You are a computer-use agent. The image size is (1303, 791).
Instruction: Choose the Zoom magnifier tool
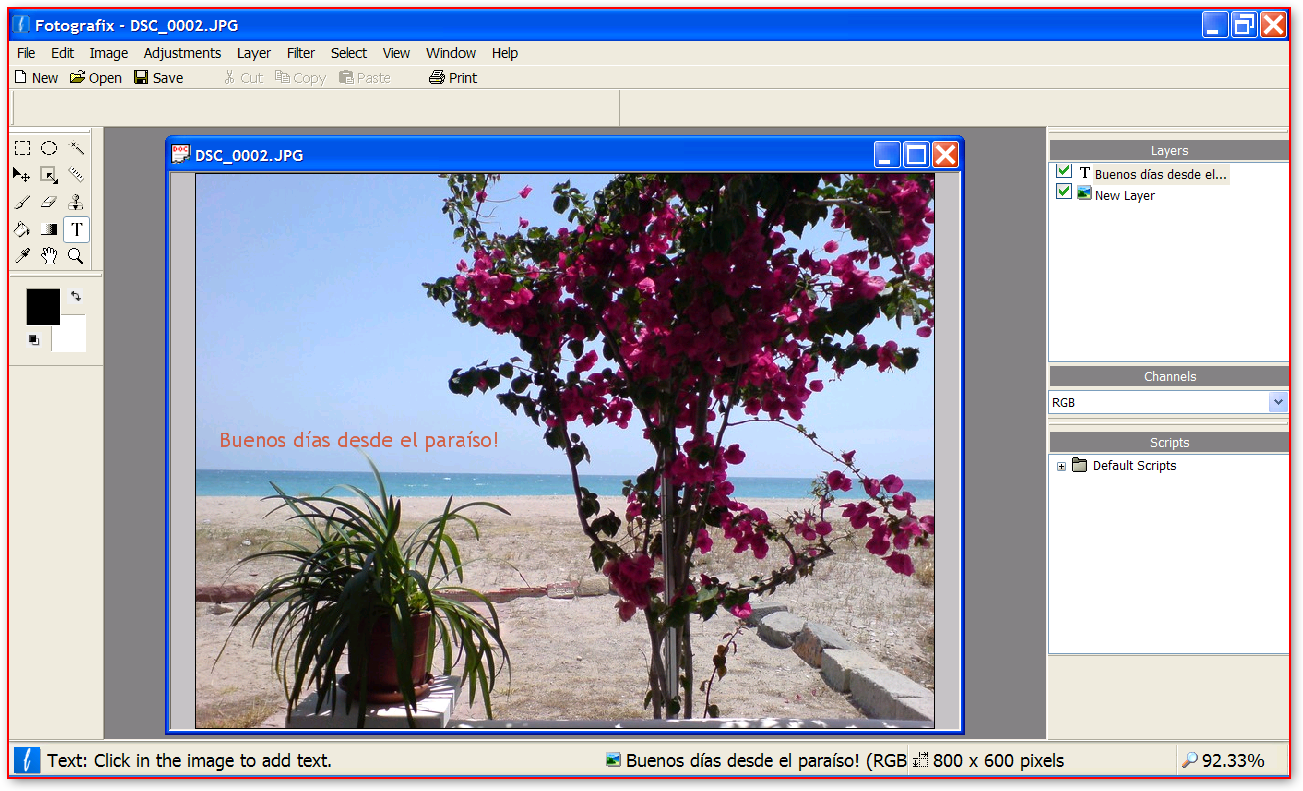76,256
